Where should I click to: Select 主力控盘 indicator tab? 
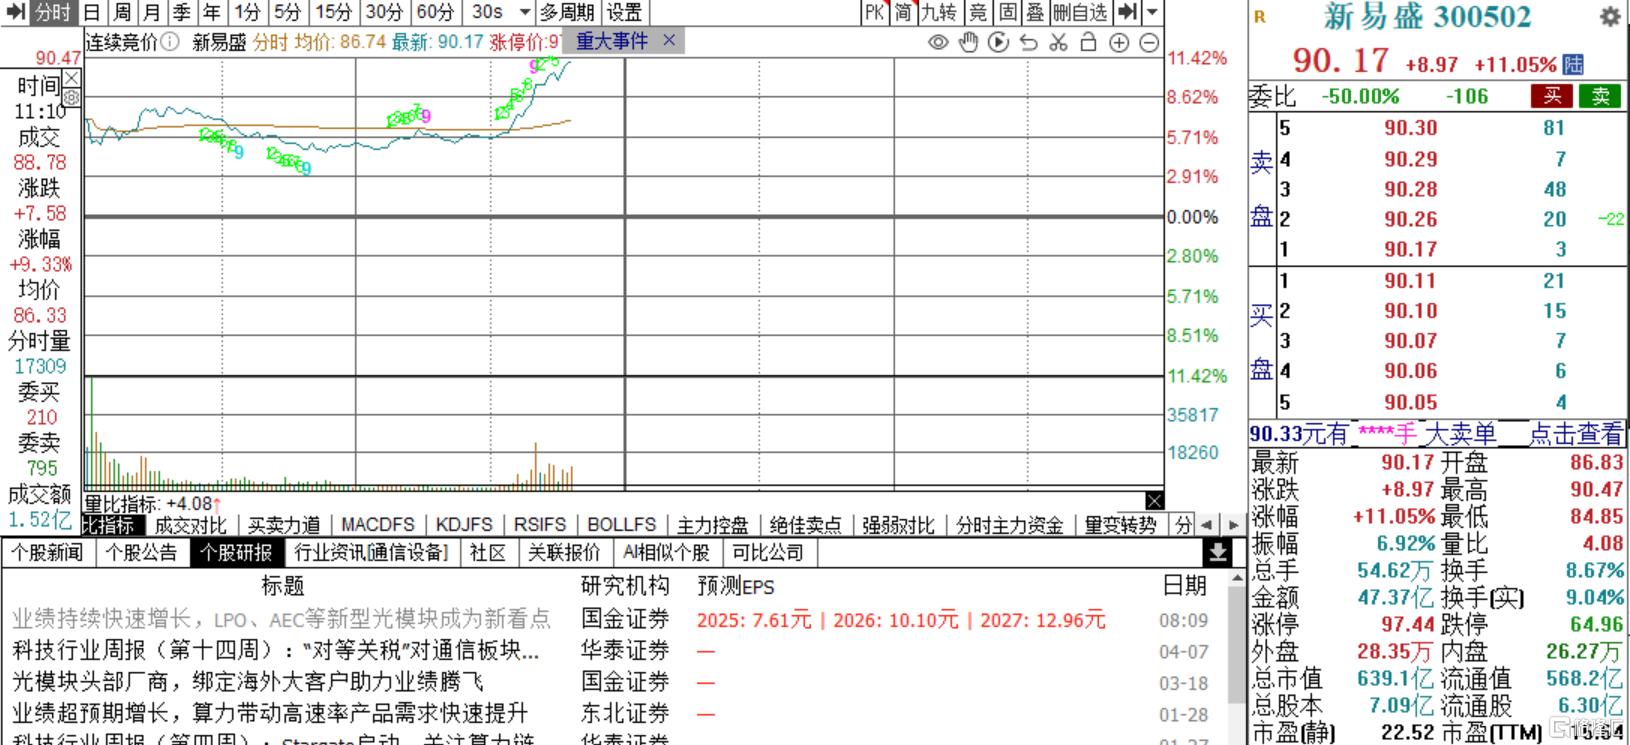712,525
